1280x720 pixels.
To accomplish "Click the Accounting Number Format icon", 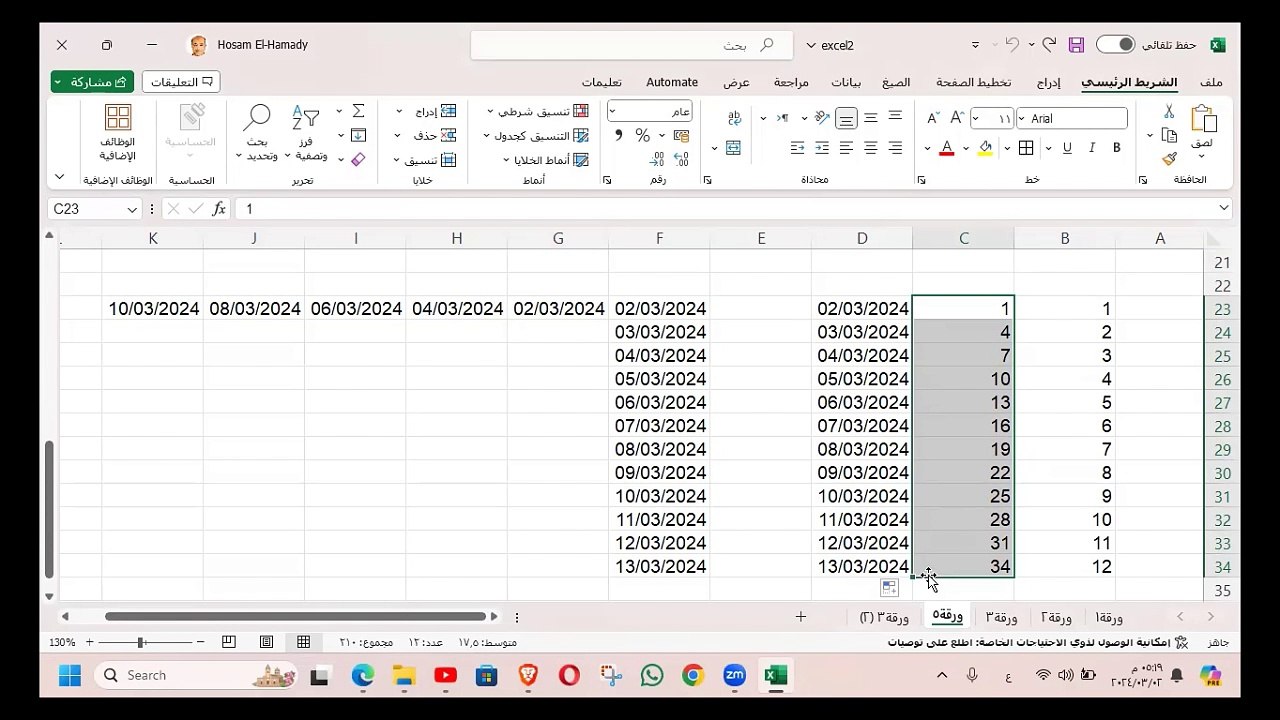I will 682,136.
